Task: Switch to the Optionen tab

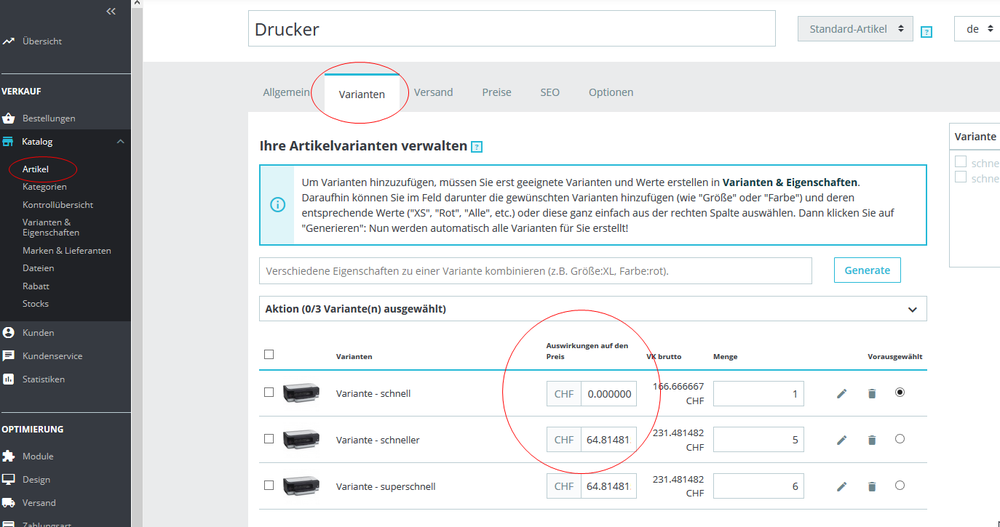Action: click(x=611, y=93)
